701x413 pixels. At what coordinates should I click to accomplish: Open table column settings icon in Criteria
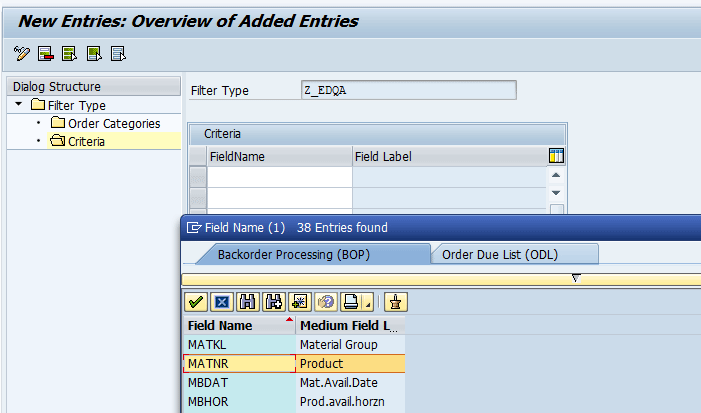pyautogui.click(x=557, y=156)
